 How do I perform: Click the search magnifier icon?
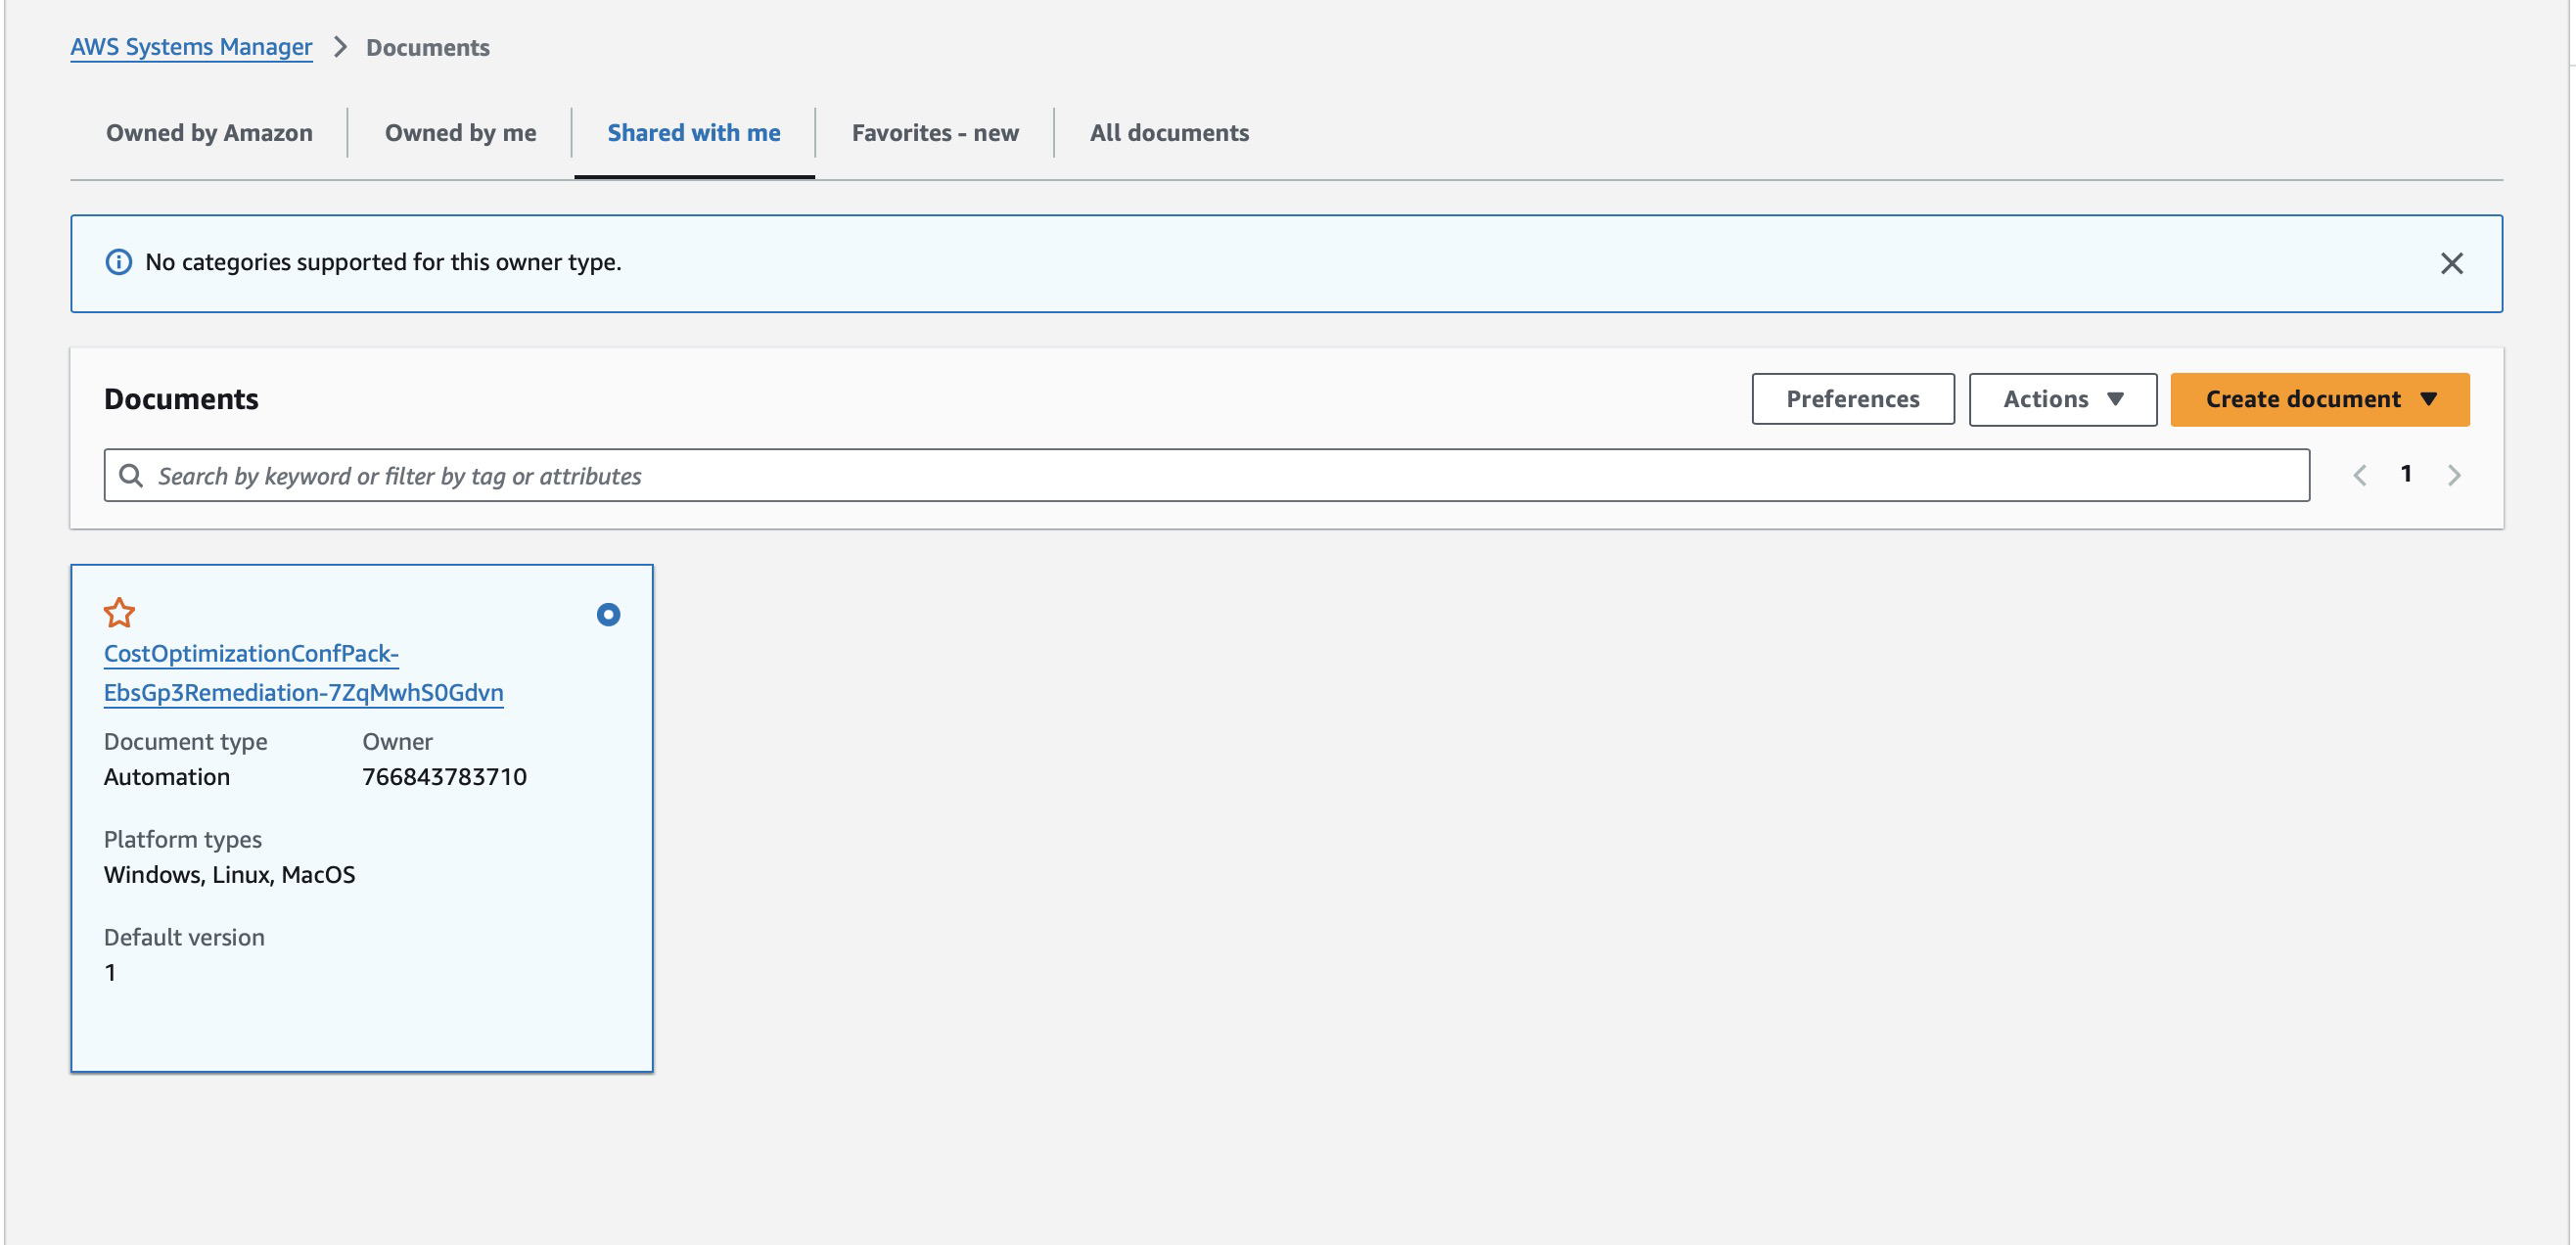click(x=131, y=475)
